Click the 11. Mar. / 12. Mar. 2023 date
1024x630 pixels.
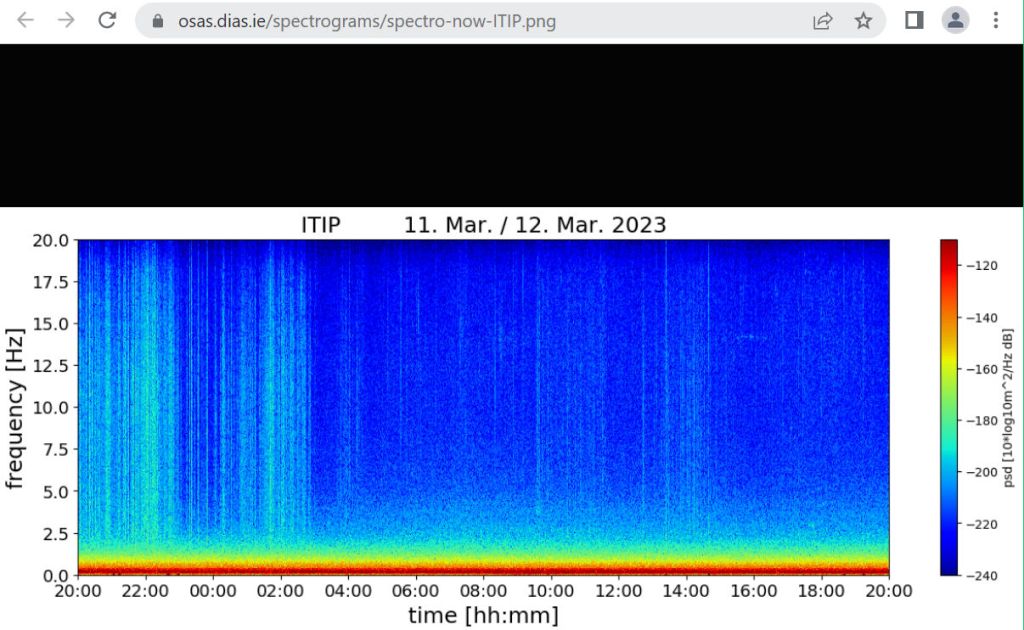pos(535,225)
